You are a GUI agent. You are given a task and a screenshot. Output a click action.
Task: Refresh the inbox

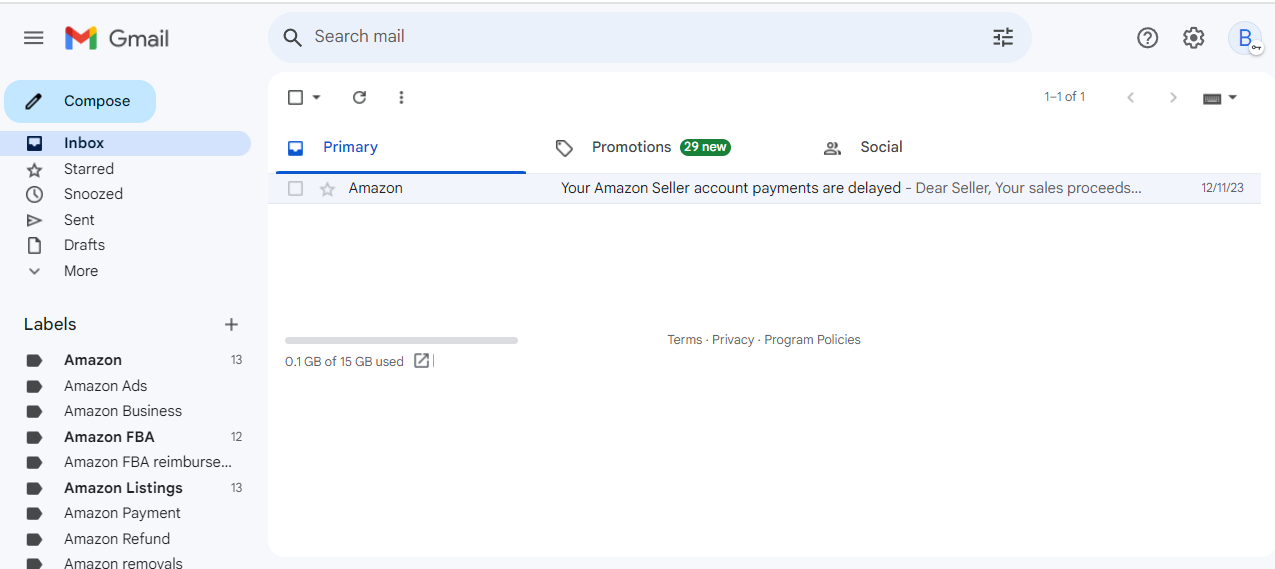click(359, 97)
